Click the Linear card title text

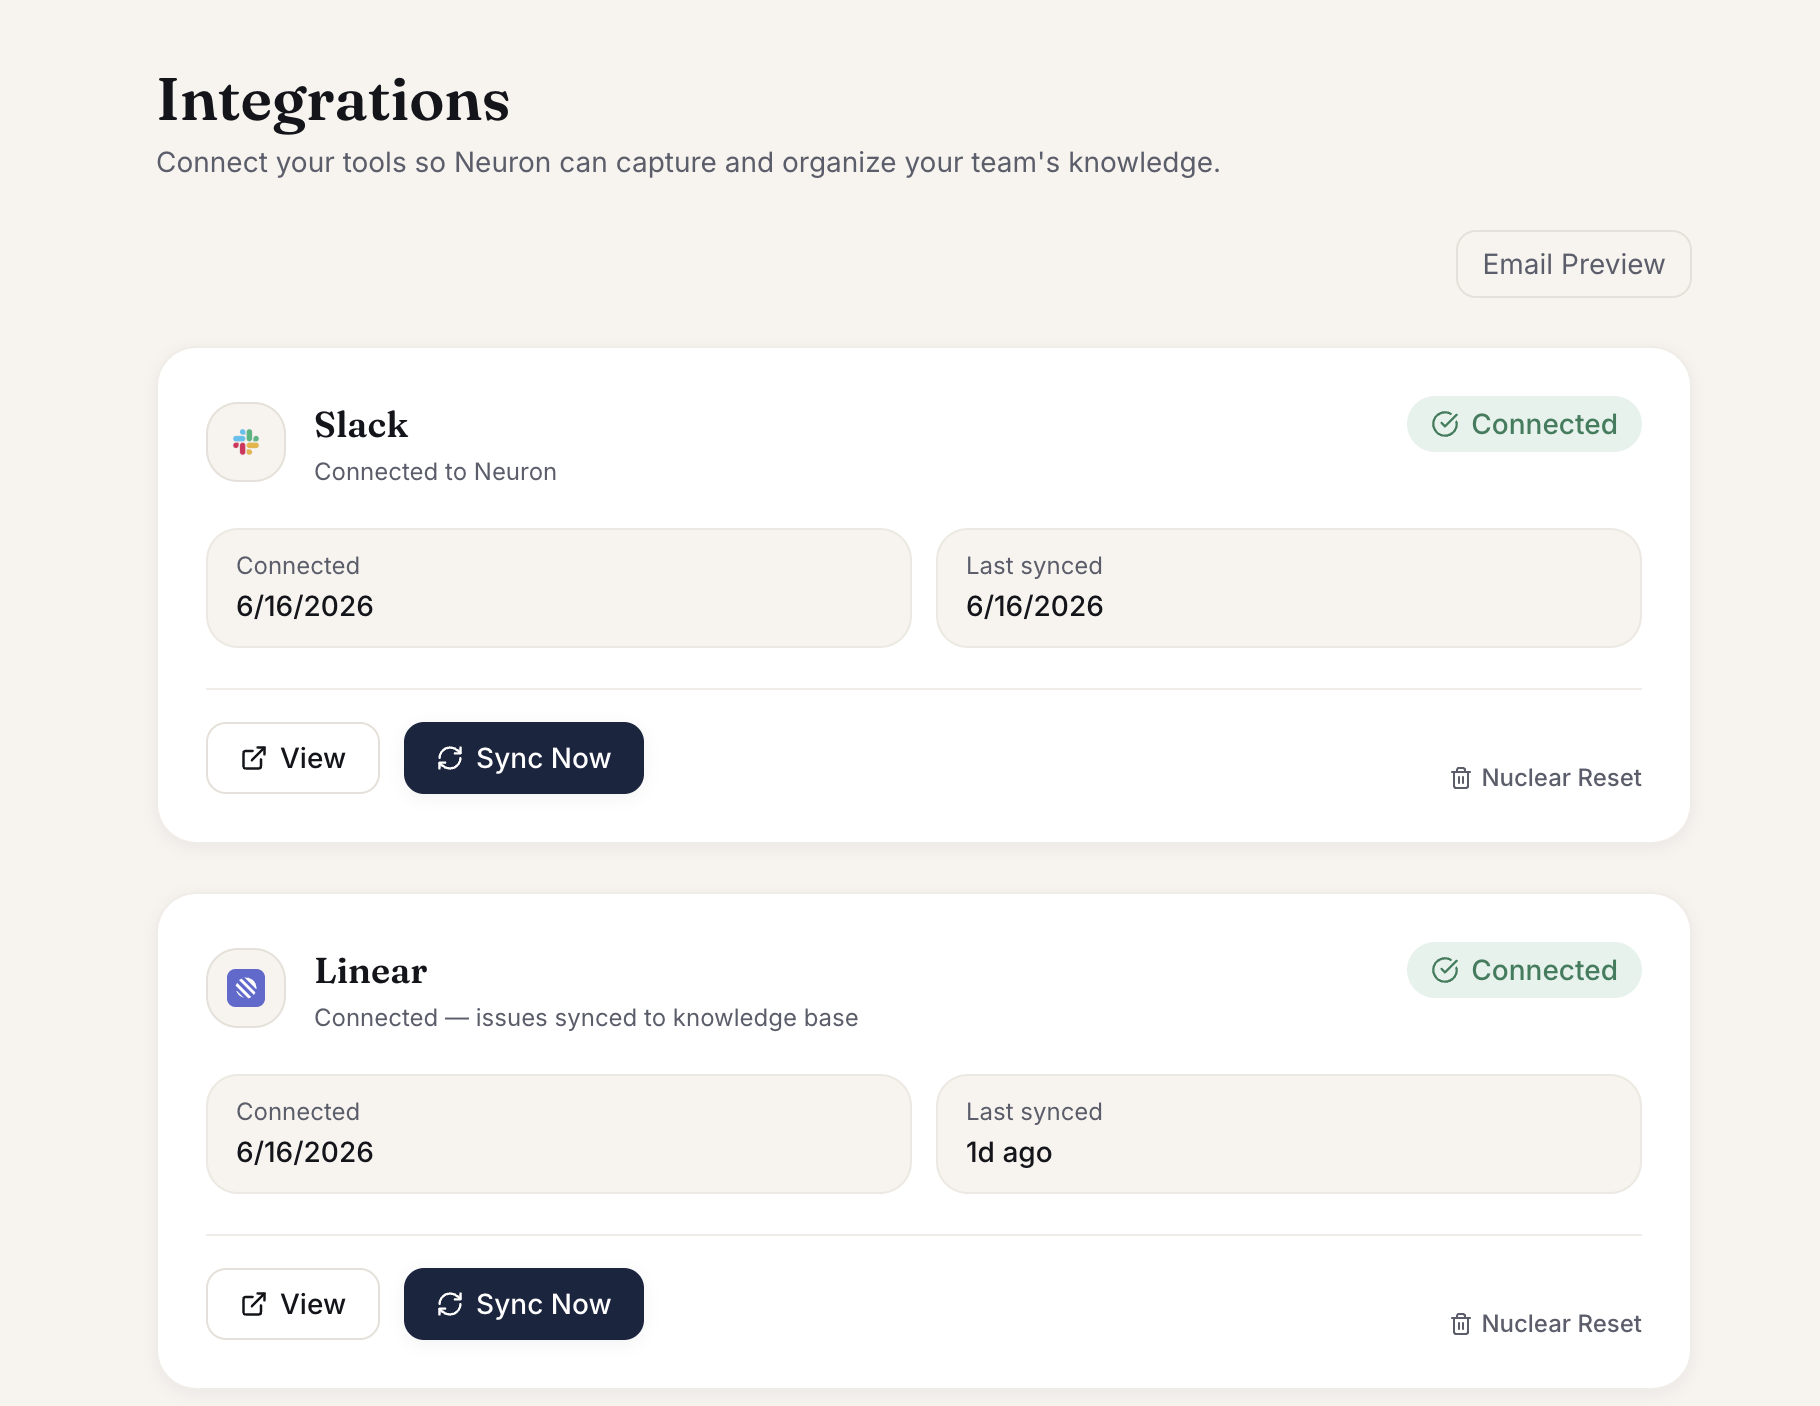coord(371,971)
